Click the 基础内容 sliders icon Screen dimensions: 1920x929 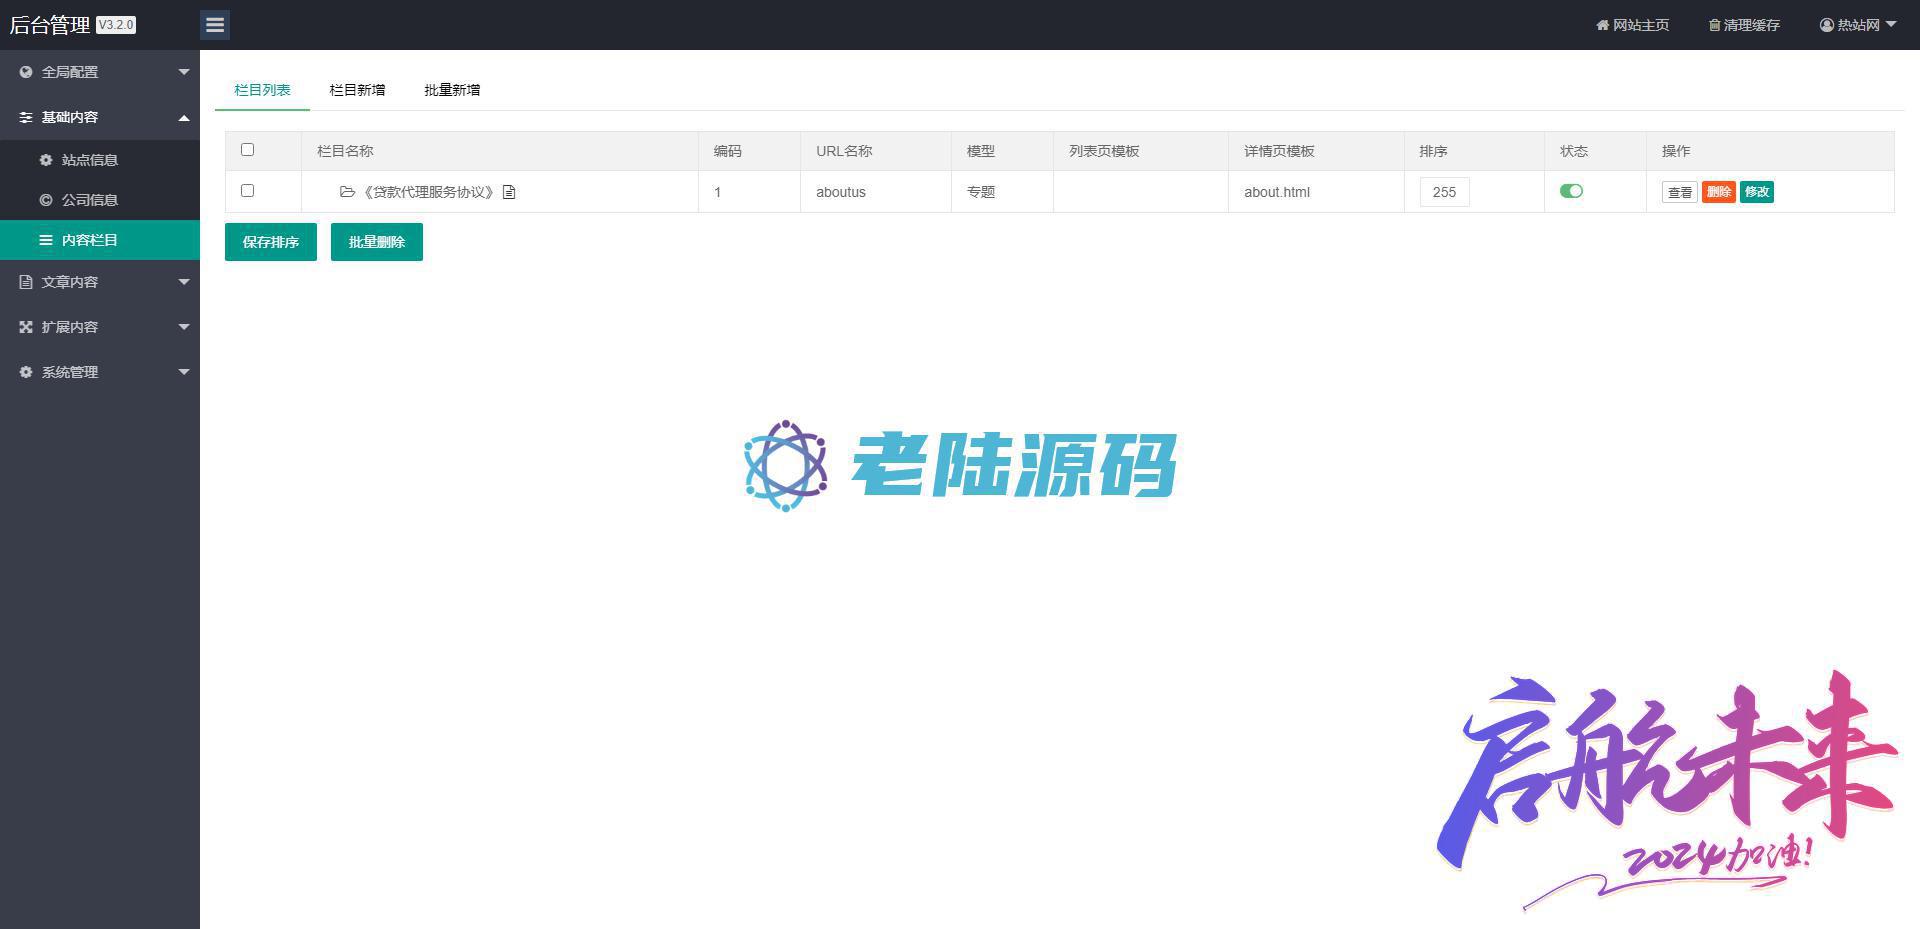[x=26, y=117]
